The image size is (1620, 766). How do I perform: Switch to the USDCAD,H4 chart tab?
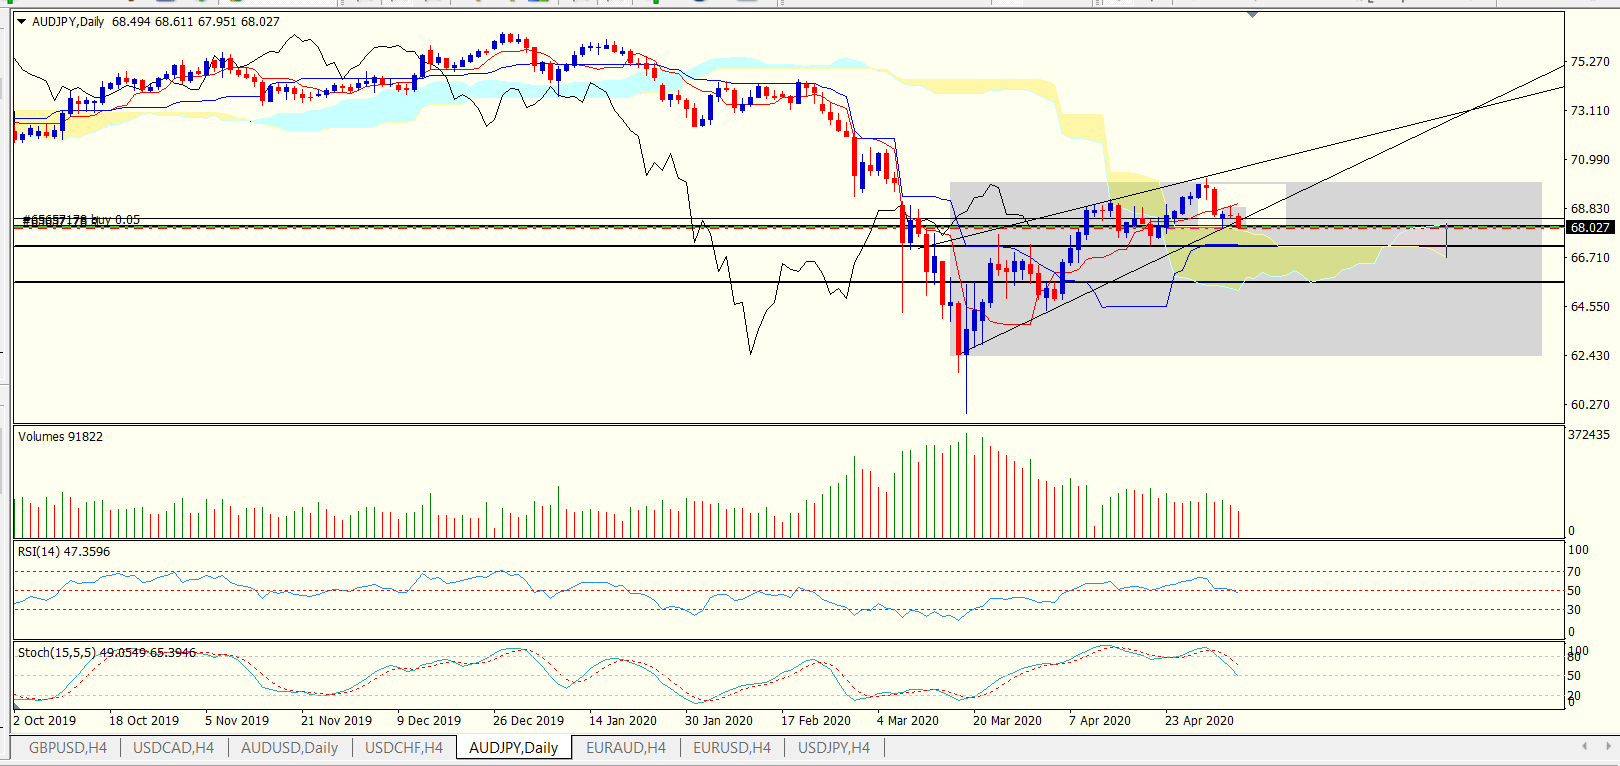point(173,747)
